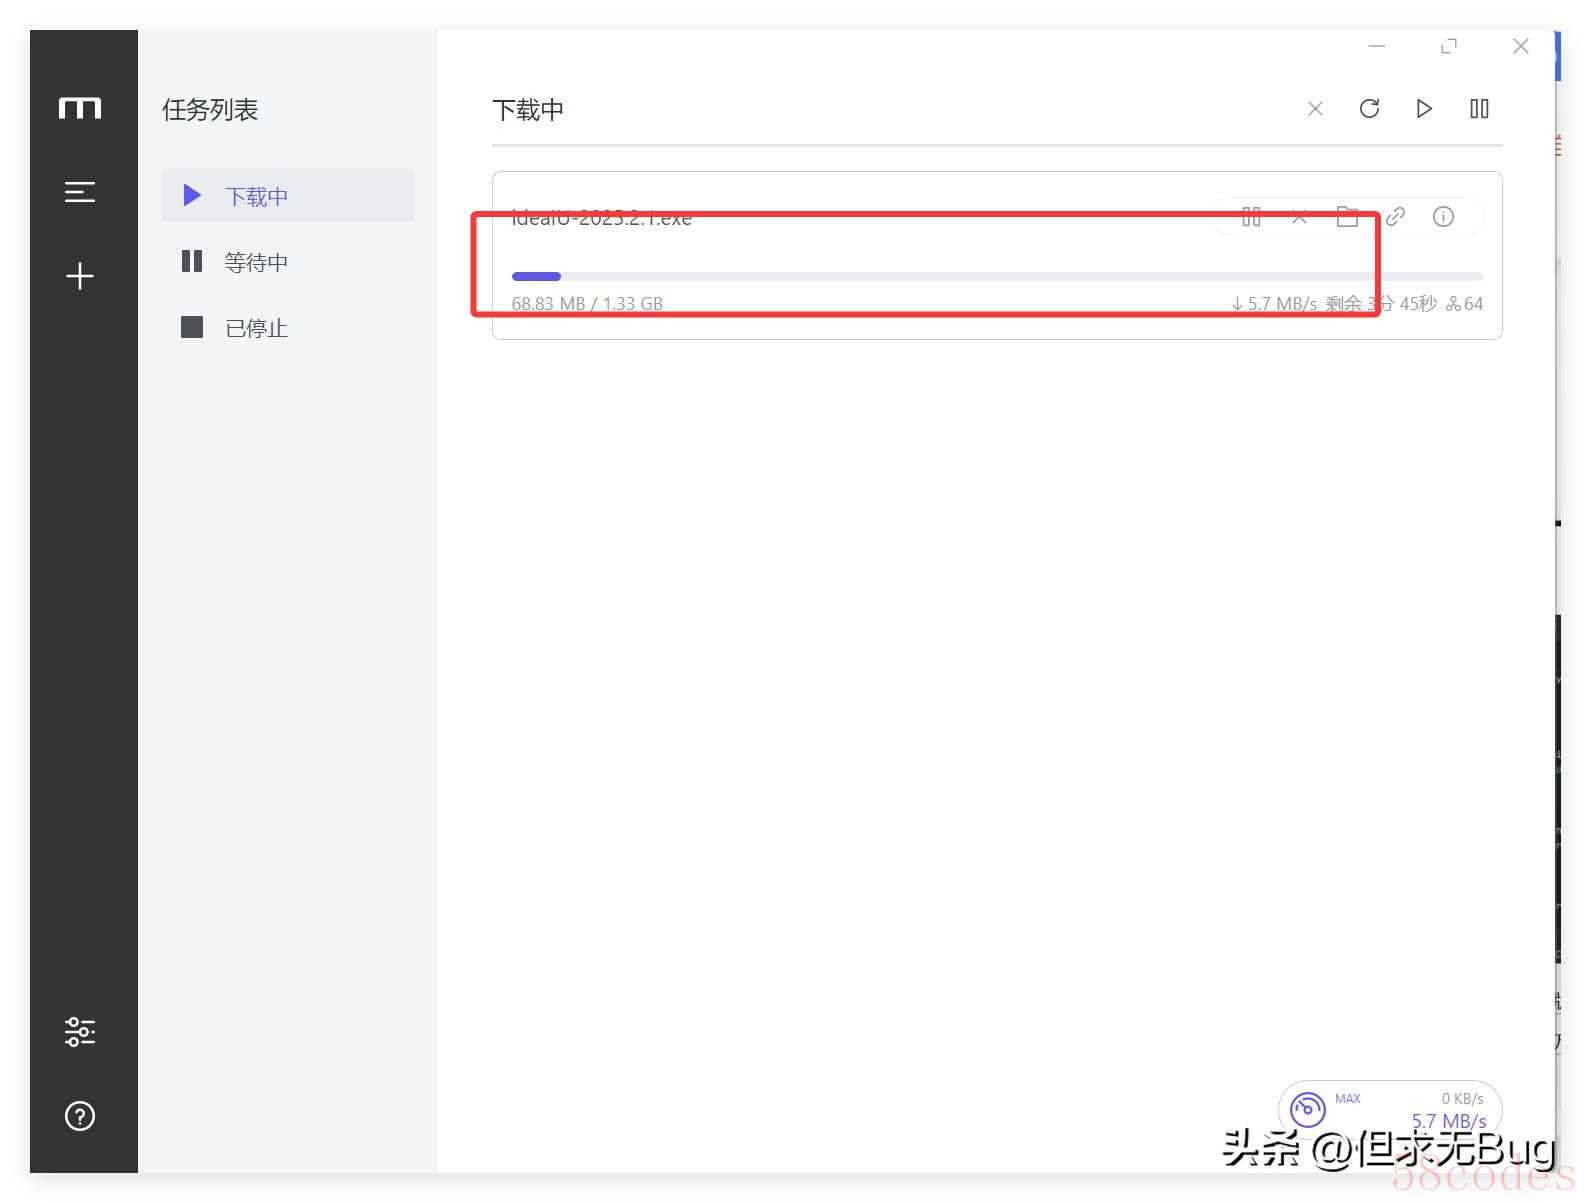
Task: Add a new download task
Action: 80,276
